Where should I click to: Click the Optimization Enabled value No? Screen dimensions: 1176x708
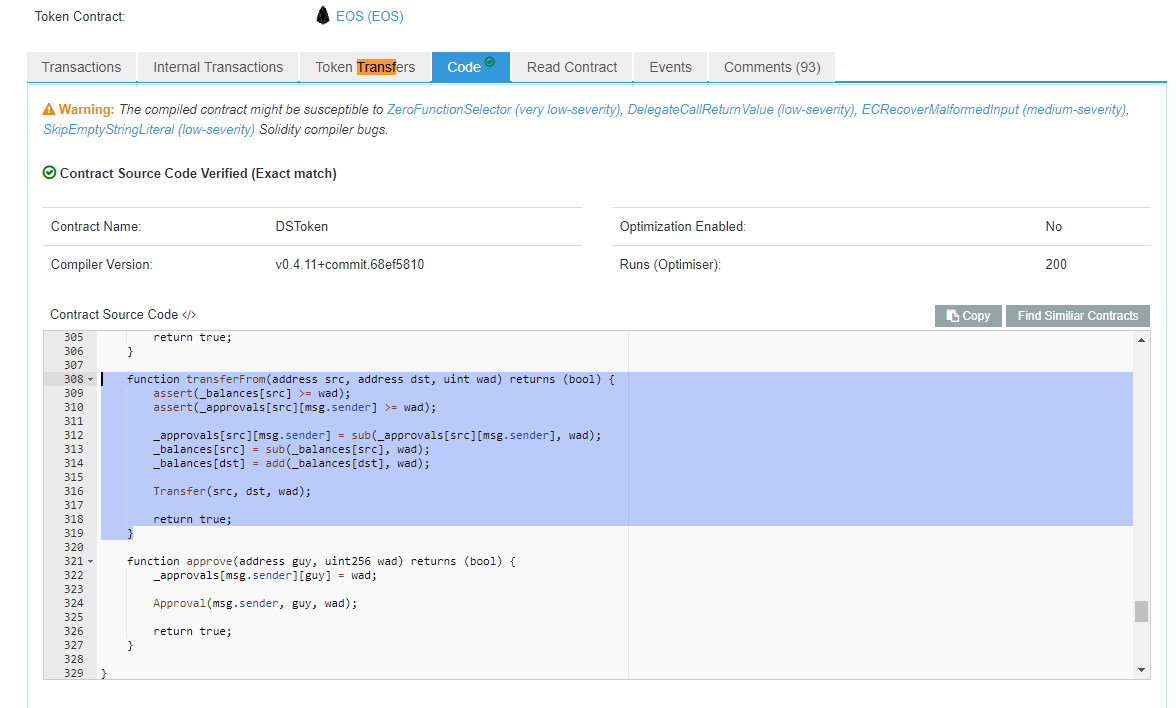click(1054, 226)
